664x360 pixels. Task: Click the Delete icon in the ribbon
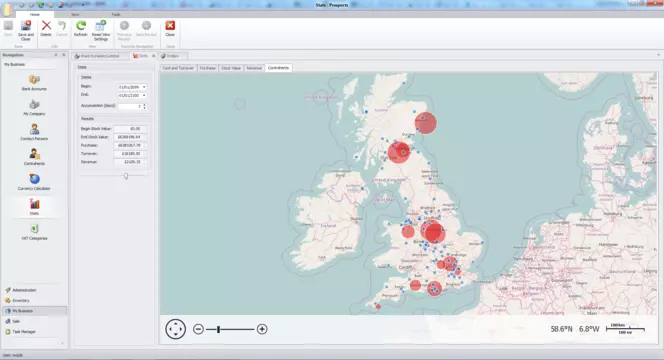[46, 29]
